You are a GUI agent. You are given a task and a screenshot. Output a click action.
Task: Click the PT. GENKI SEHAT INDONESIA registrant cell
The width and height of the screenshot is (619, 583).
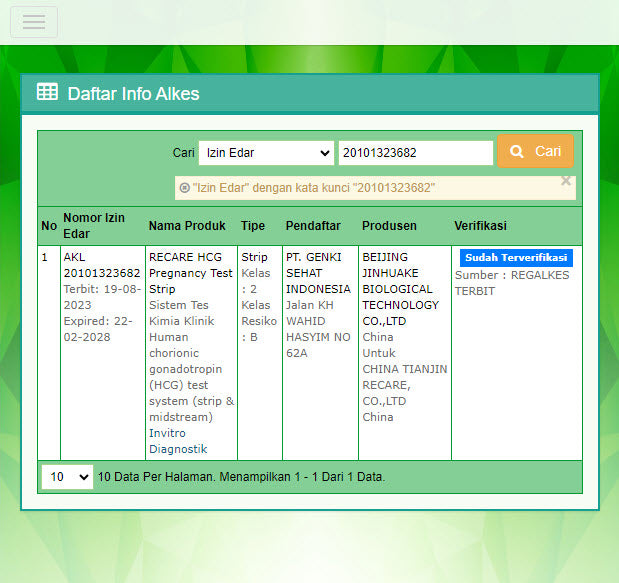(x=318, y=273)
